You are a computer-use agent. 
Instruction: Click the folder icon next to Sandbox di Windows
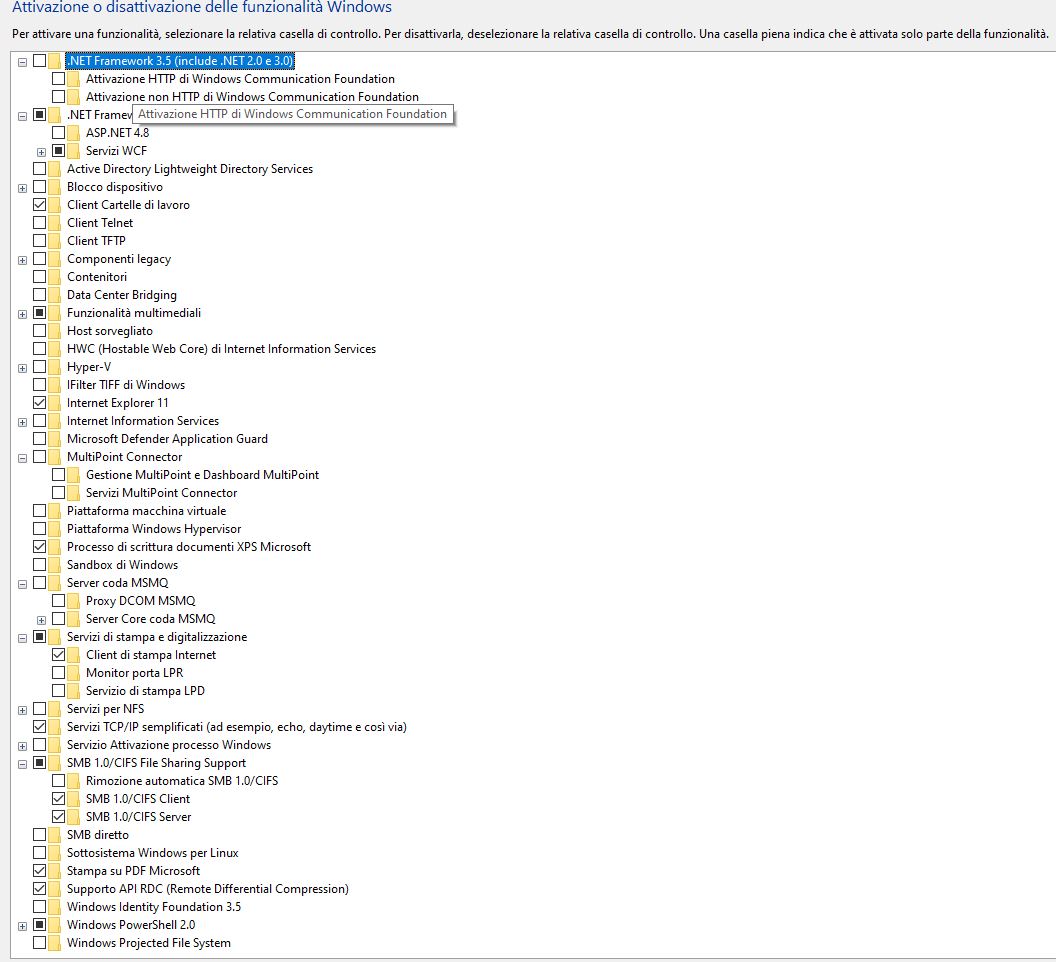coord(55,565)
